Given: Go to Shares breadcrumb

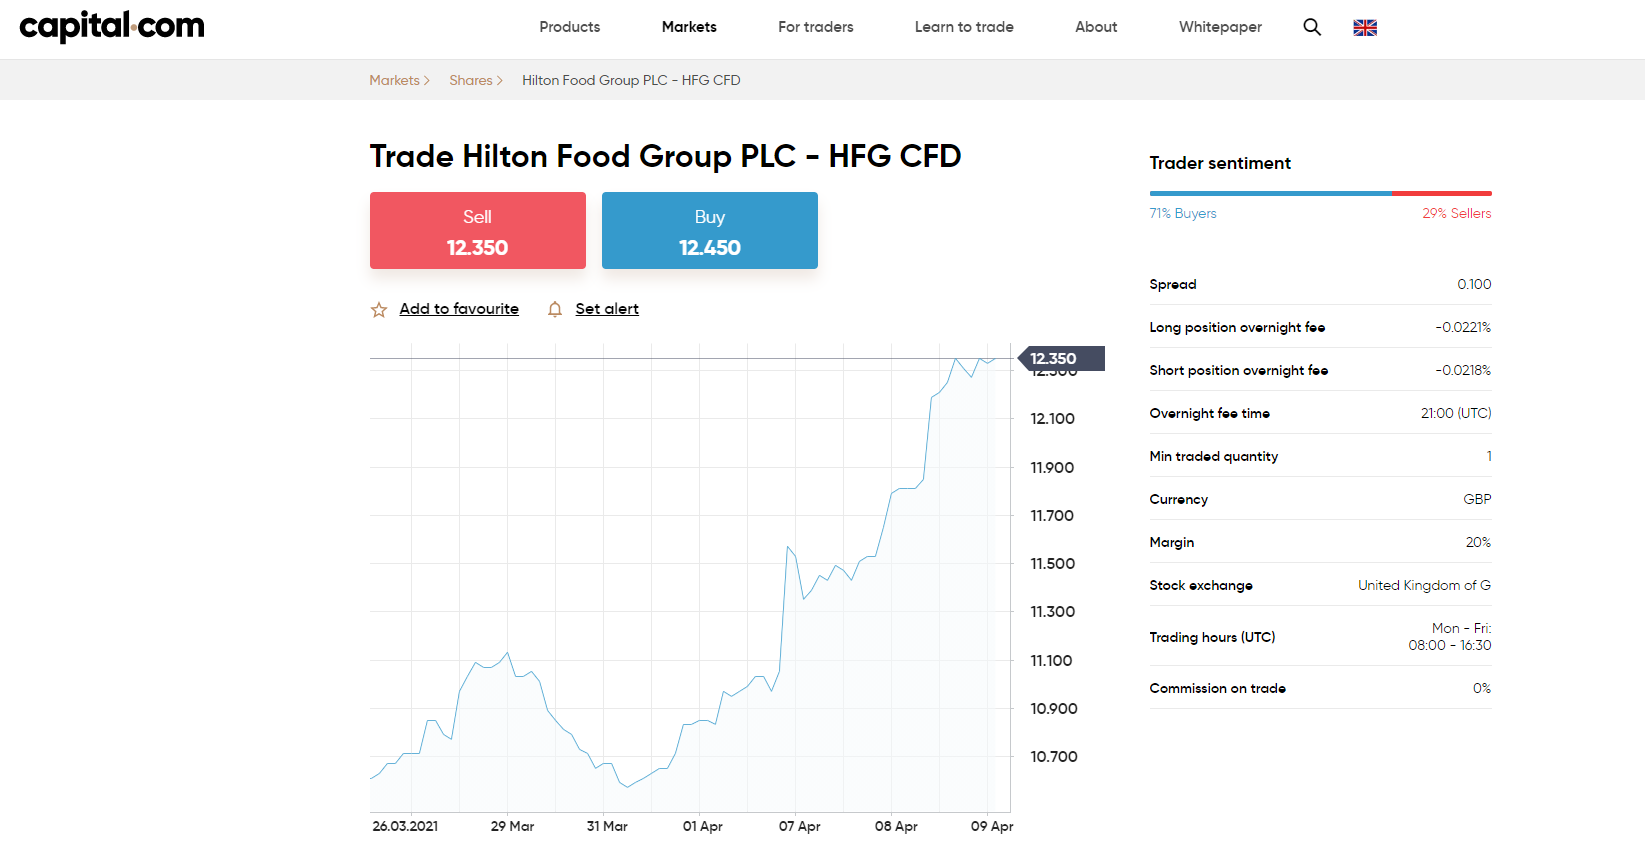Looking at the screenshot, I should coord(471,80).
